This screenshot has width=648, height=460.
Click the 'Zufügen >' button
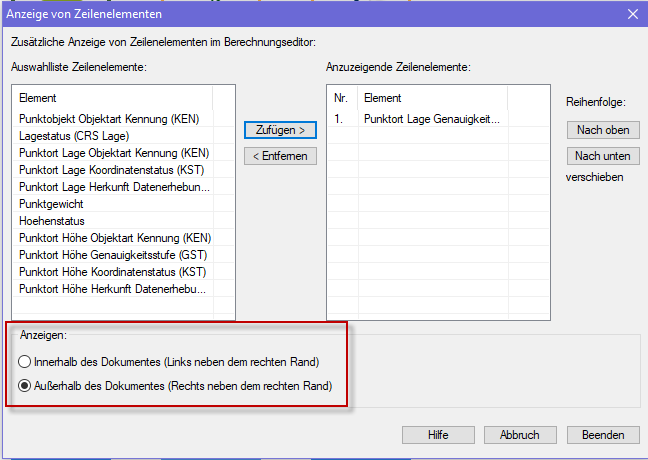pos(280,130)
